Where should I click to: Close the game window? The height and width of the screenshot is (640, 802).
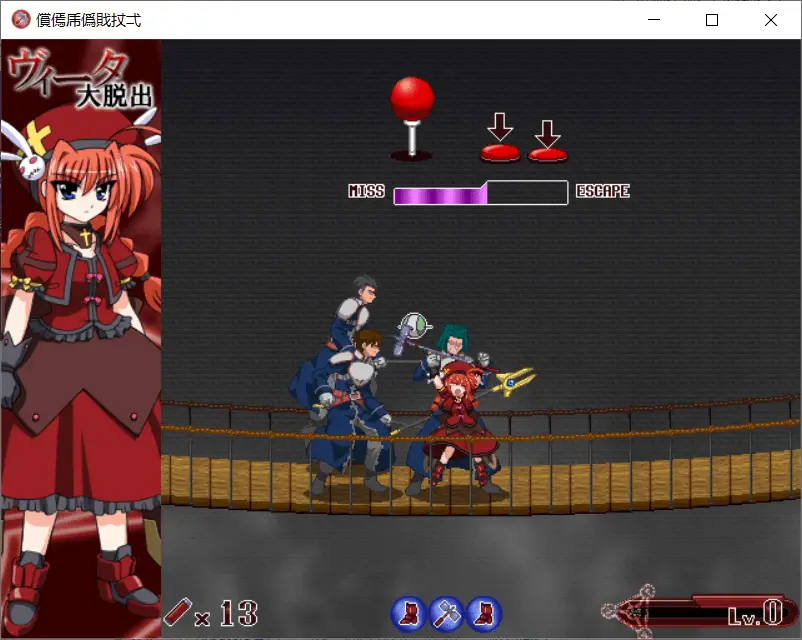pos(770,20)
